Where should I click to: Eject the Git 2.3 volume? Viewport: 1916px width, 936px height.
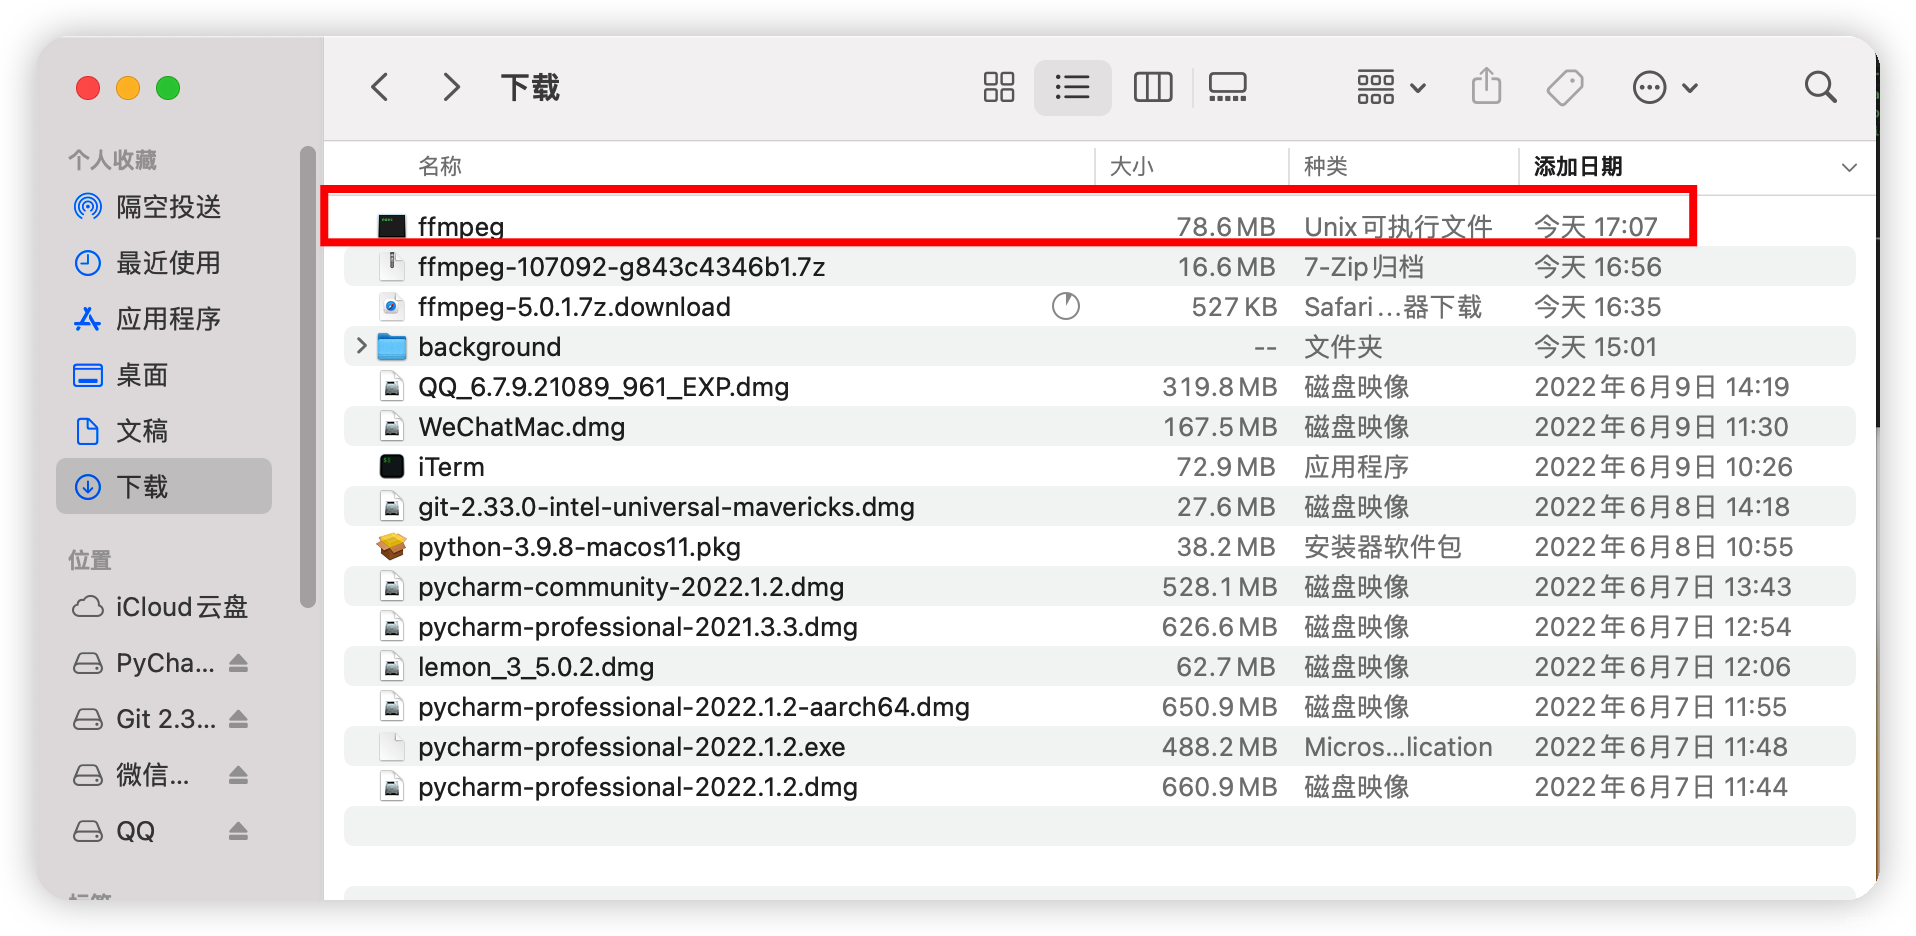[x=238, y=718]
